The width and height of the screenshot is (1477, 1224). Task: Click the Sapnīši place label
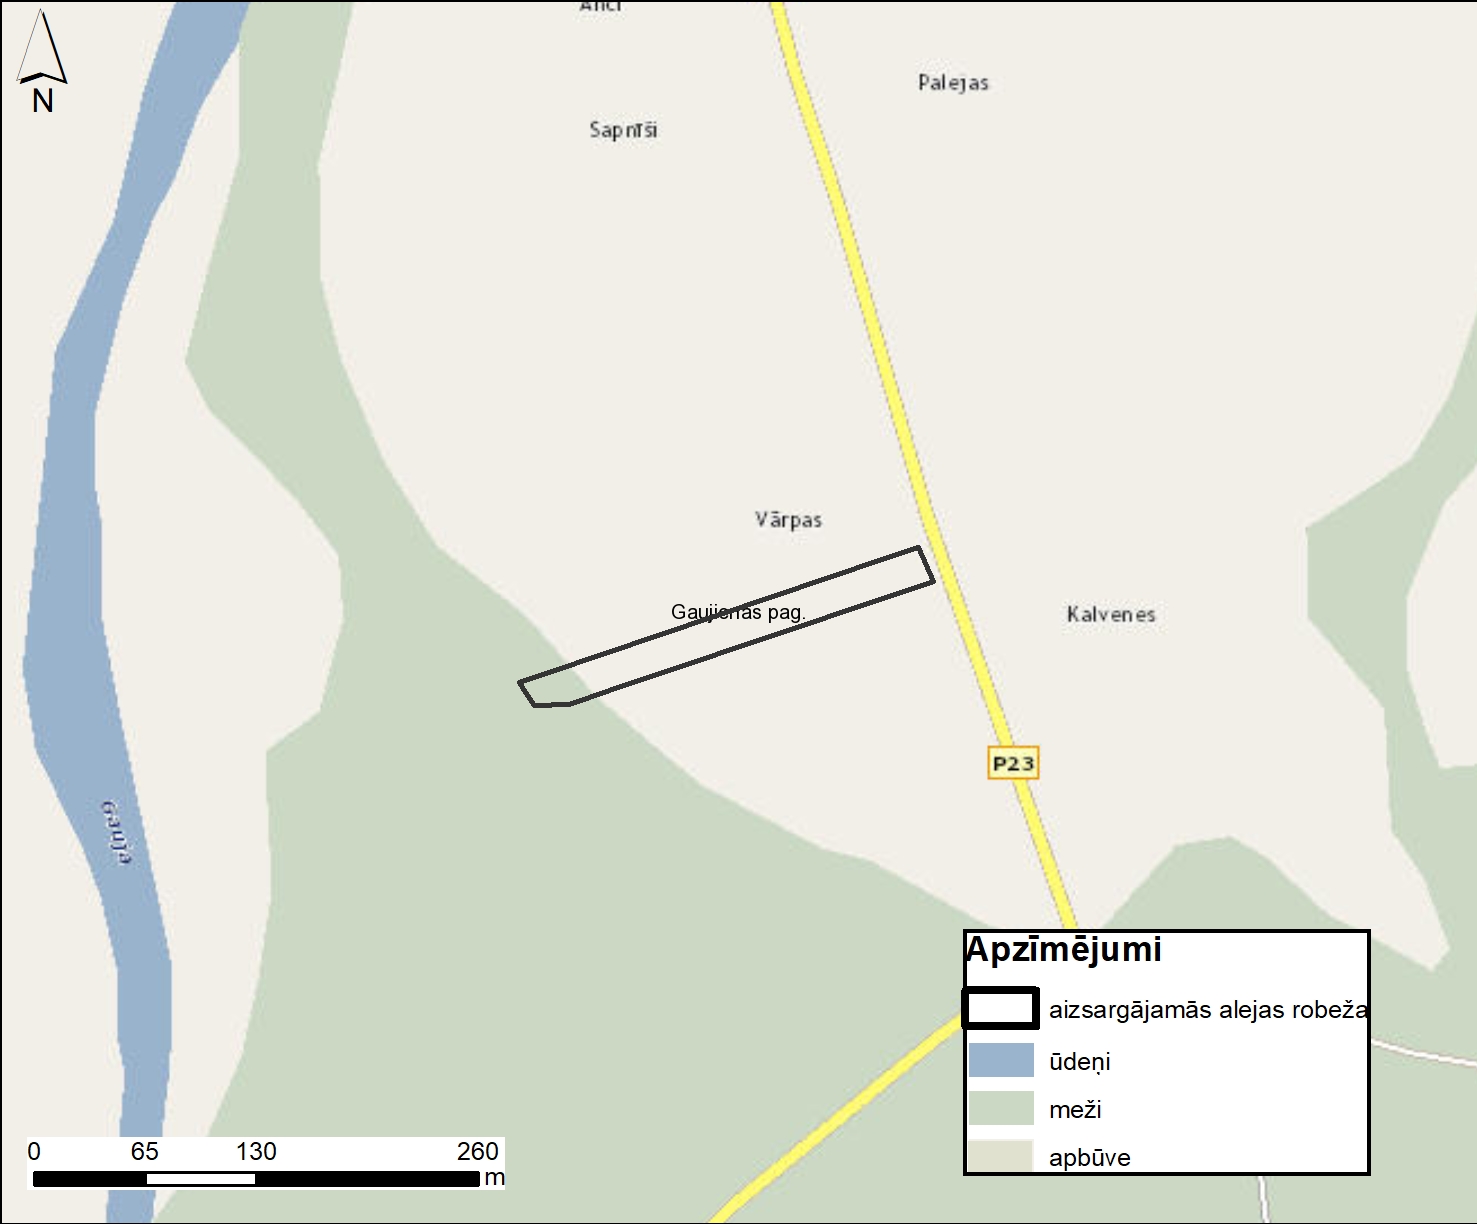pos(623,130)
